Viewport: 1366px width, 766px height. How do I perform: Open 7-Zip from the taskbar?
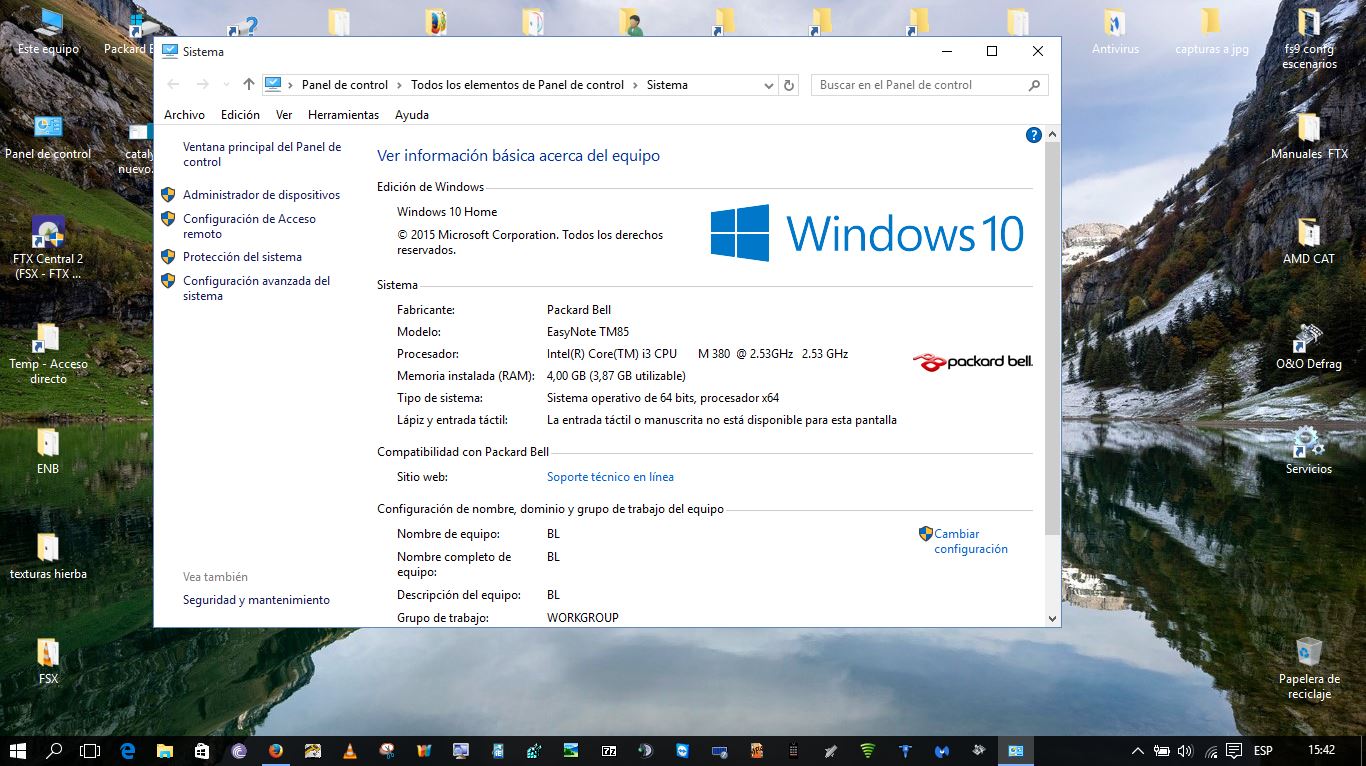pyautogui.click(x=608, y=750)
